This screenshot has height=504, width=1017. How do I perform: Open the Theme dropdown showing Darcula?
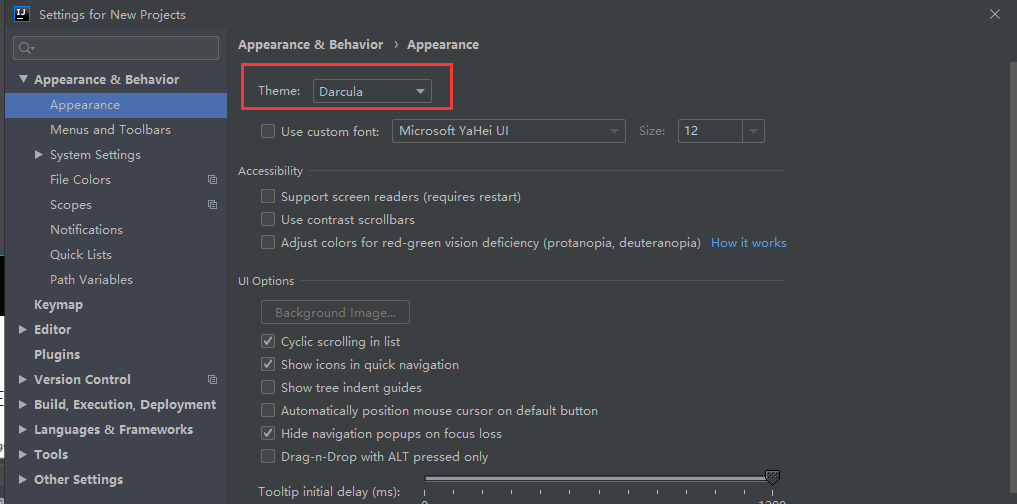(x=372, y=91)
